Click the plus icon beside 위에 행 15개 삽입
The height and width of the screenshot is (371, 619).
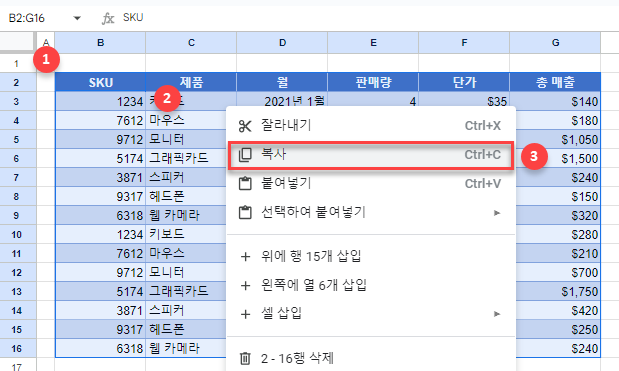tap(245, 257)
